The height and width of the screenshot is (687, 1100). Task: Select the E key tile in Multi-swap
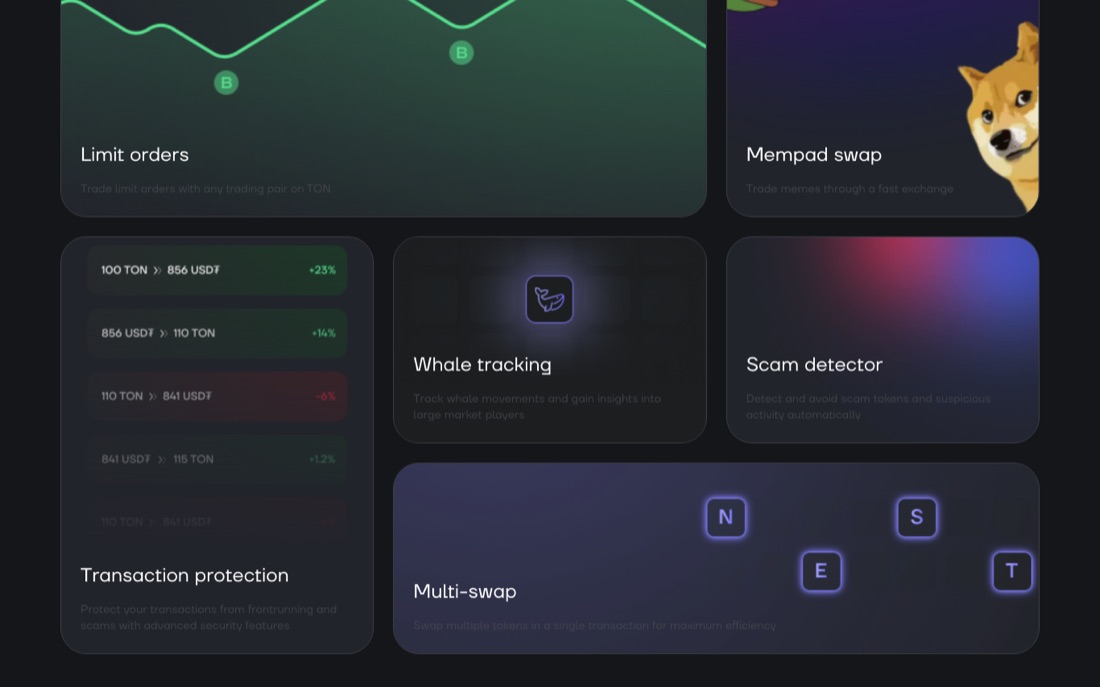tap(821, 571)
